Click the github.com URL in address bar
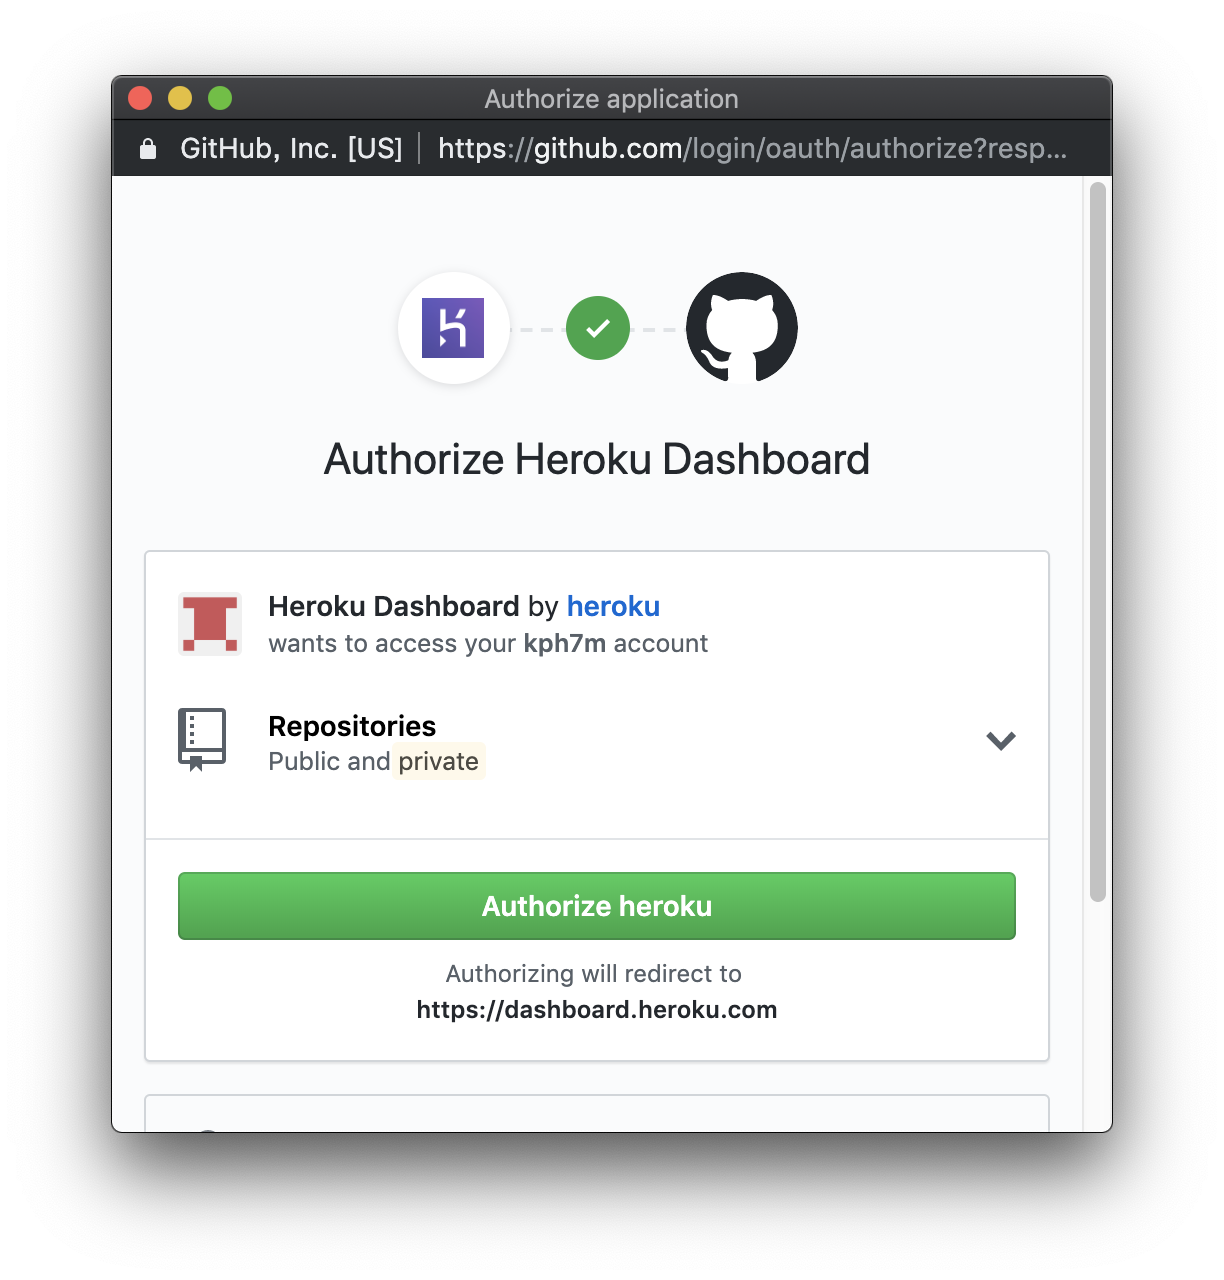1224x1280 pixels. [x=752, y=149]
